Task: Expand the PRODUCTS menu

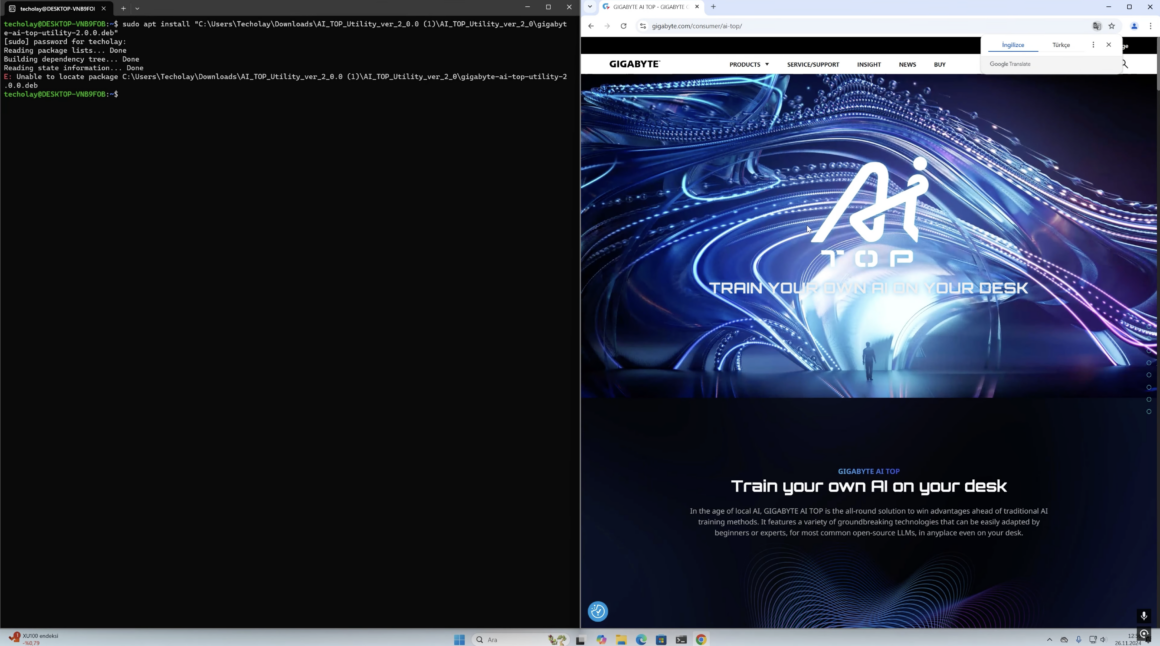Action: pos(749,64)
